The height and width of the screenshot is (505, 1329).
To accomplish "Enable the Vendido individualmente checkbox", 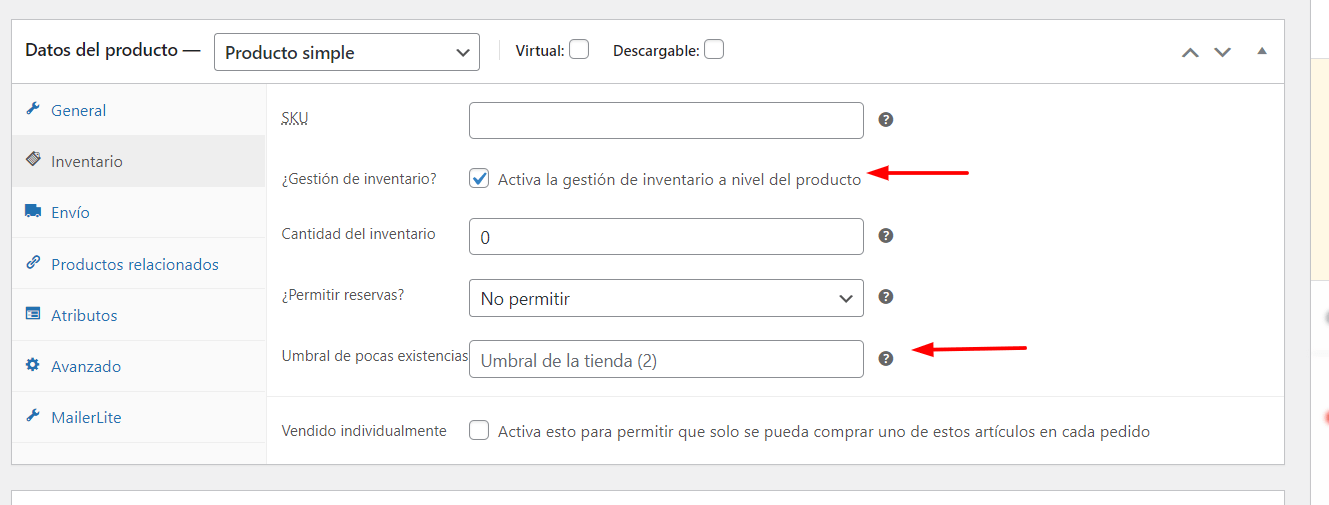I will click(x=480, y=431).
